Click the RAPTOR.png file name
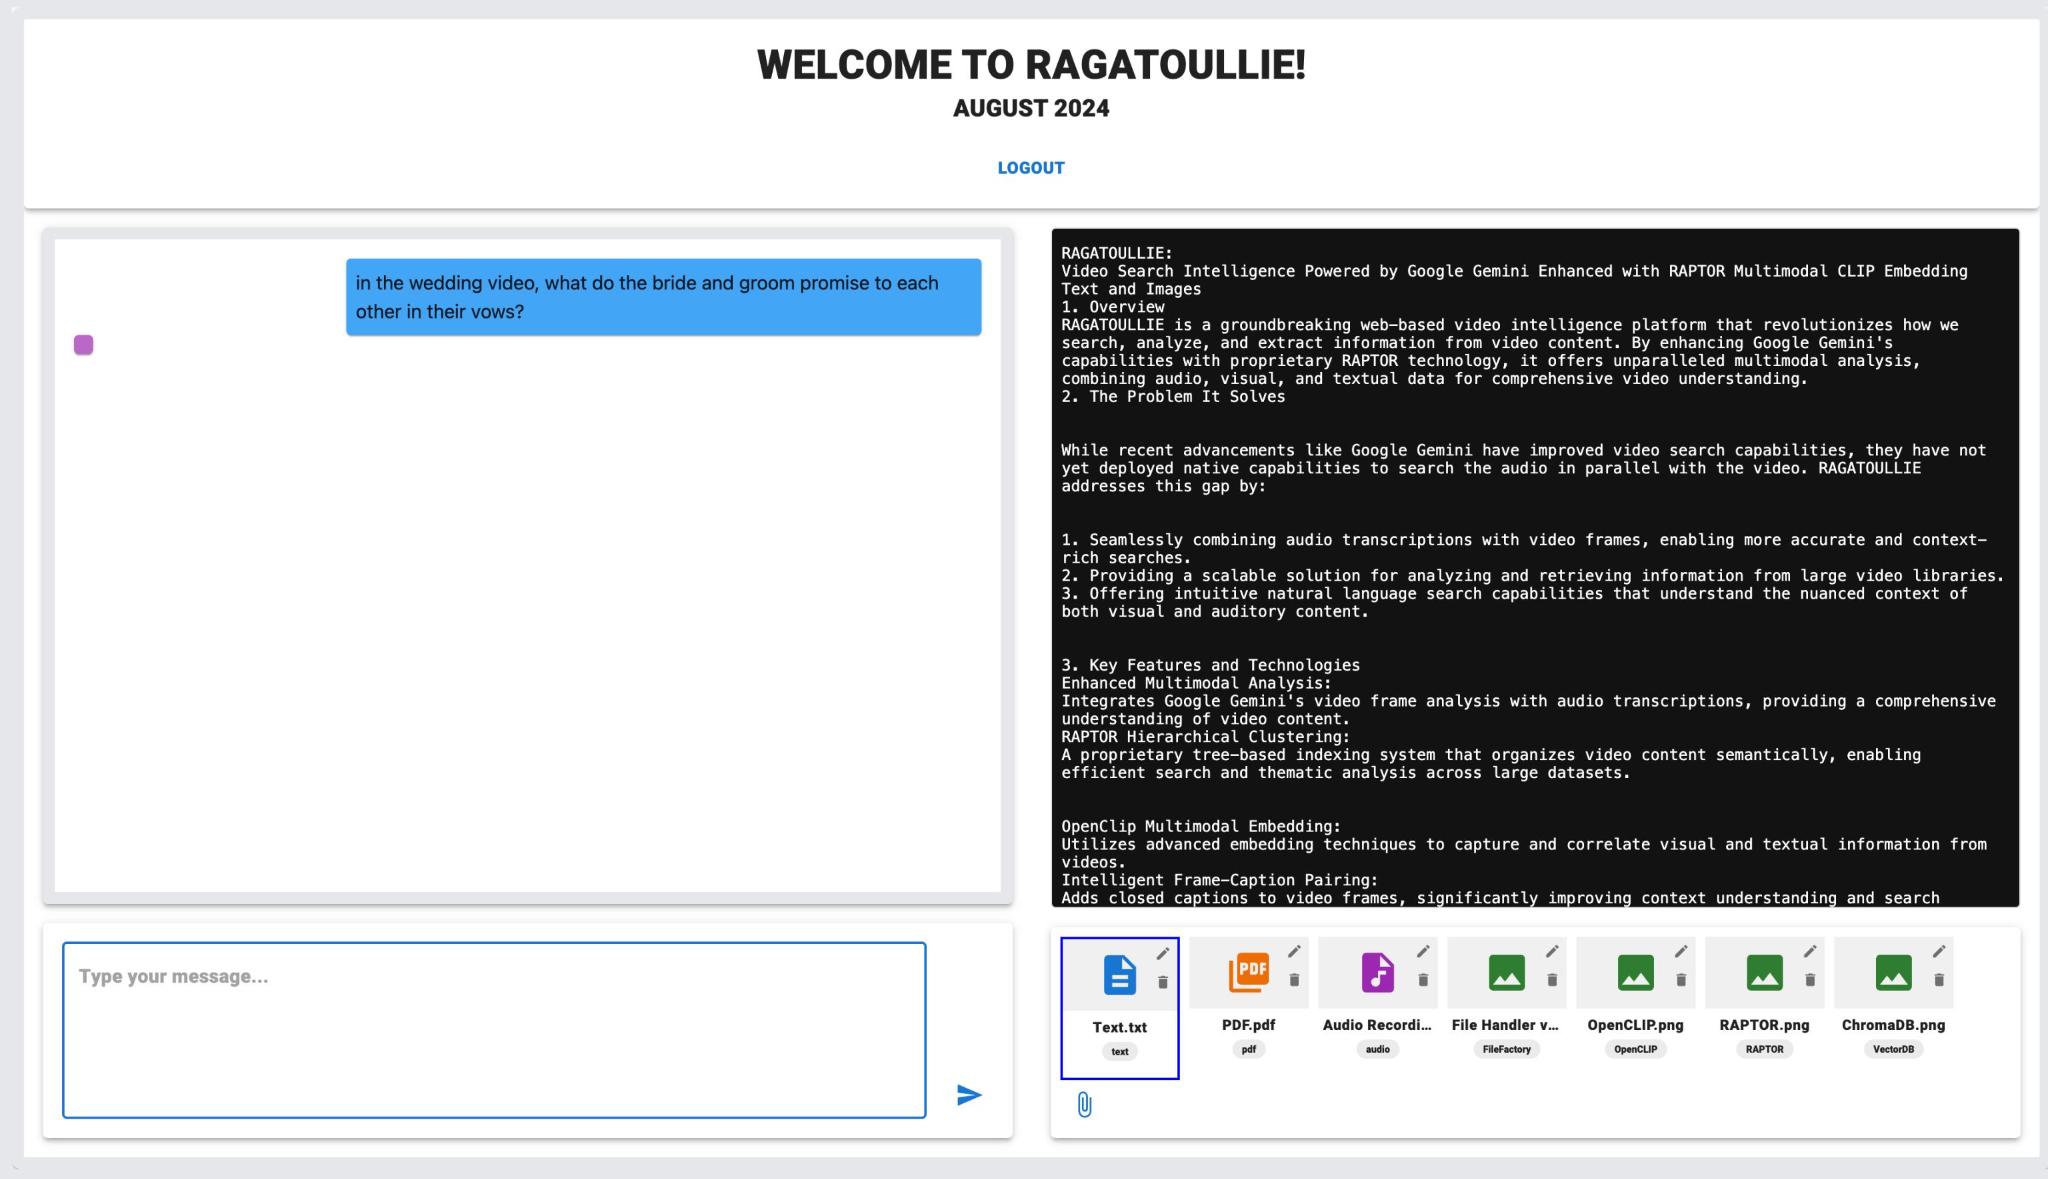Screen dimensions: 2048x1179 click(1764, 1025)
